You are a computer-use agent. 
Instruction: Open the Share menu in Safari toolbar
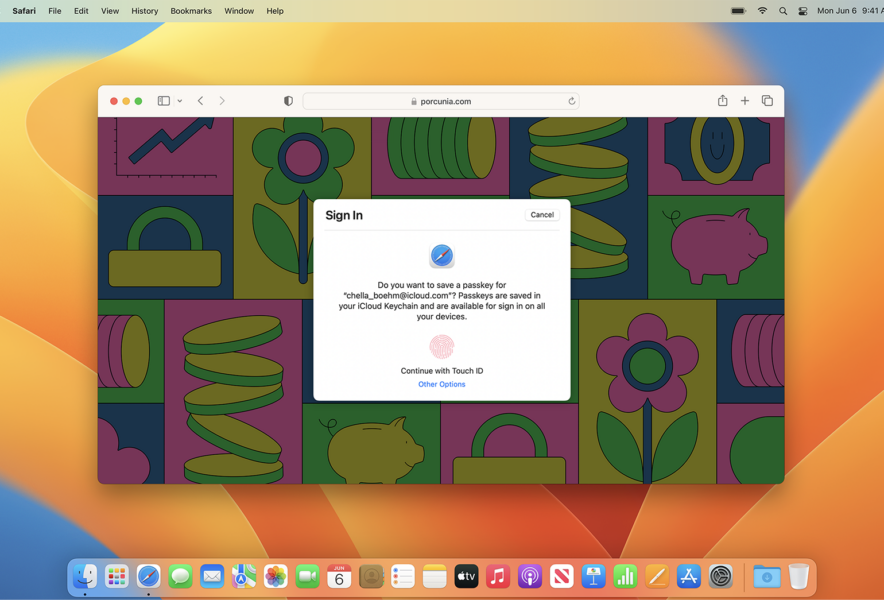coord(722,100)
